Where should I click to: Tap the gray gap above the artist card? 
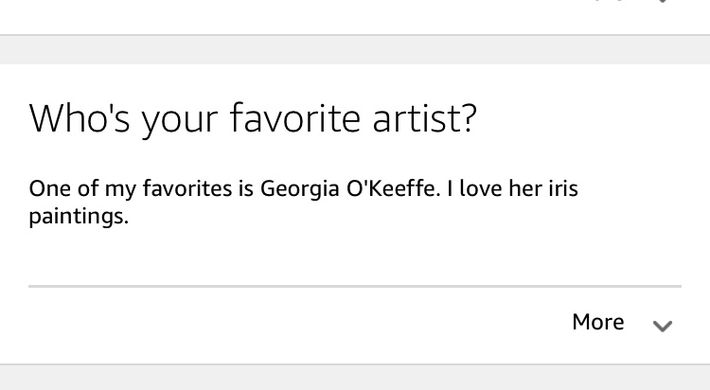pos(355,49)
